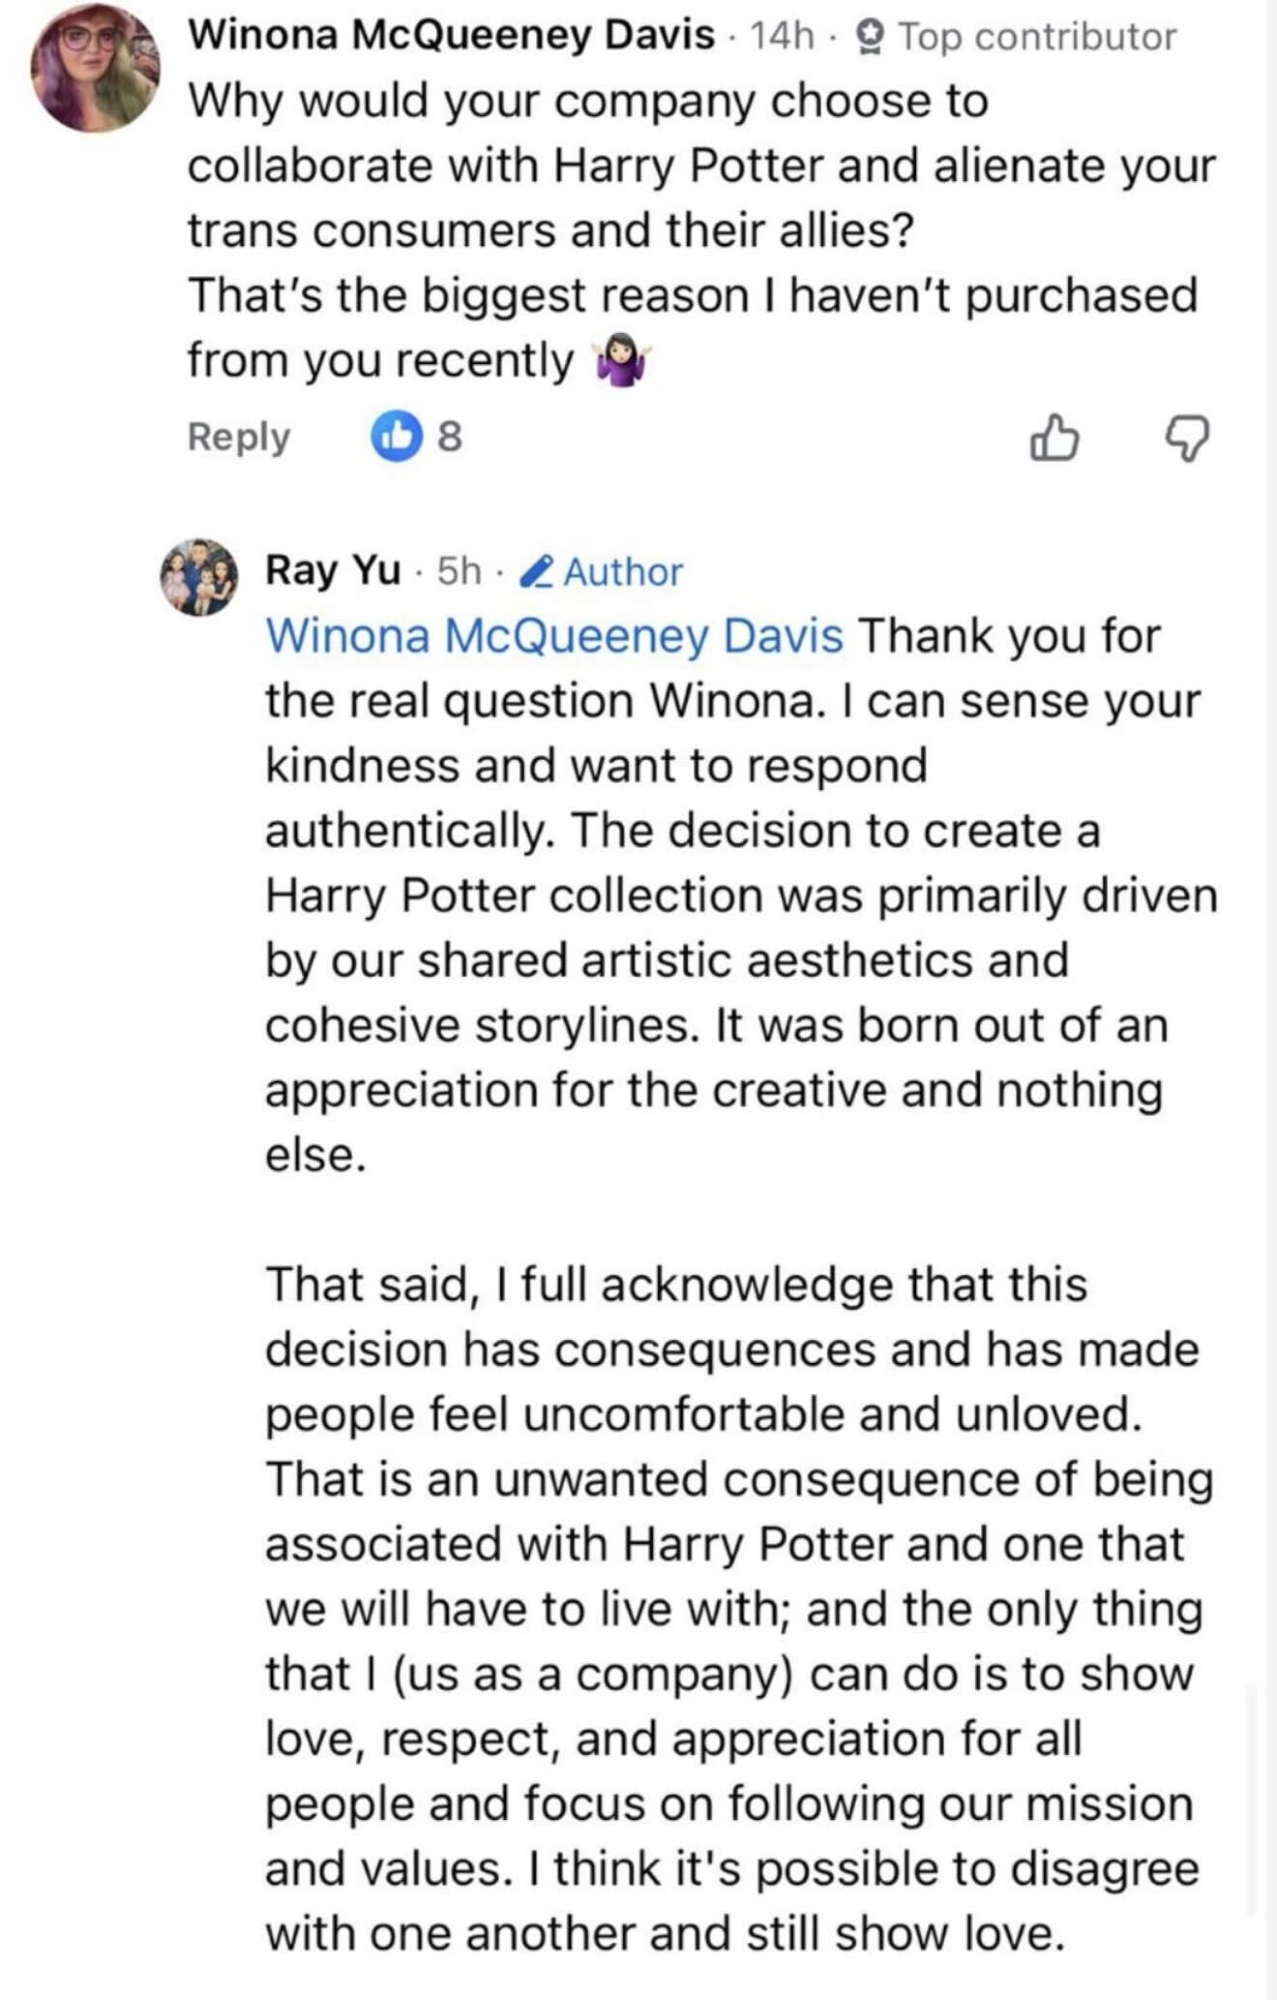This screenshot has height=2000, width=1277.
Task: Select the blue Author label
Action: pos(623,572)
